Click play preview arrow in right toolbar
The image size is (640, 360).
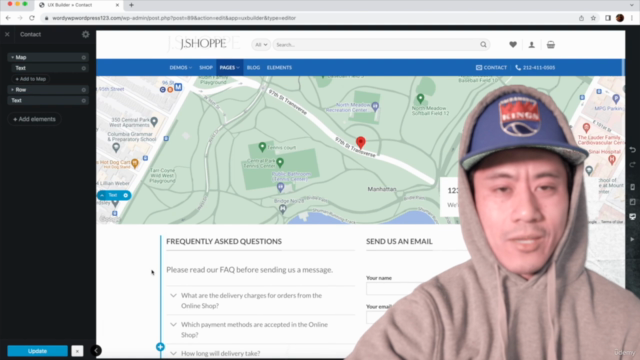[x=633, y=239]
